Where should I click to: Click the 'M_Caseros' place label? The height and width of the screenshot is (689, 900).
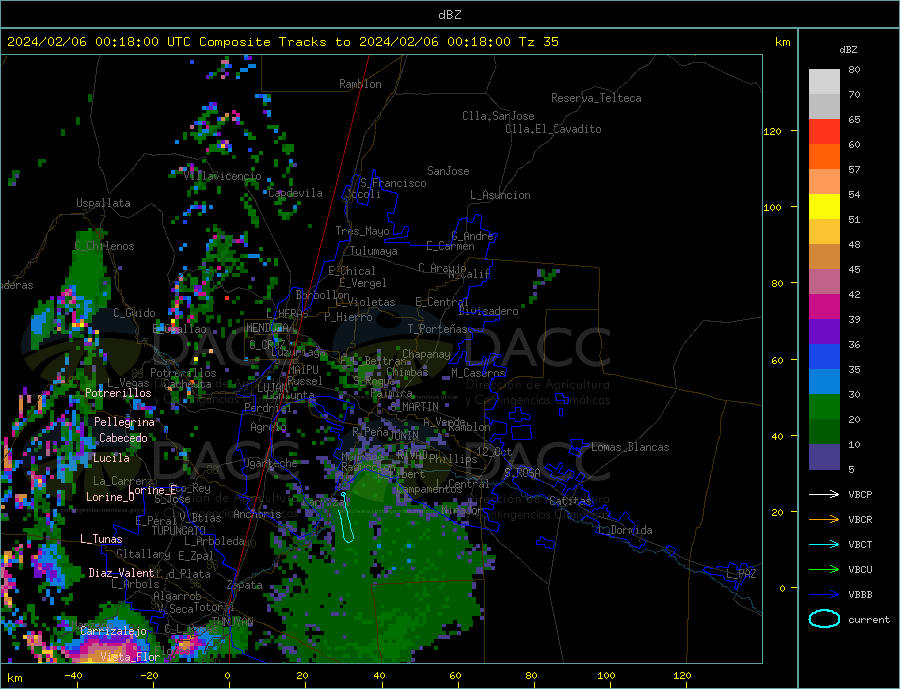(478, 373)
